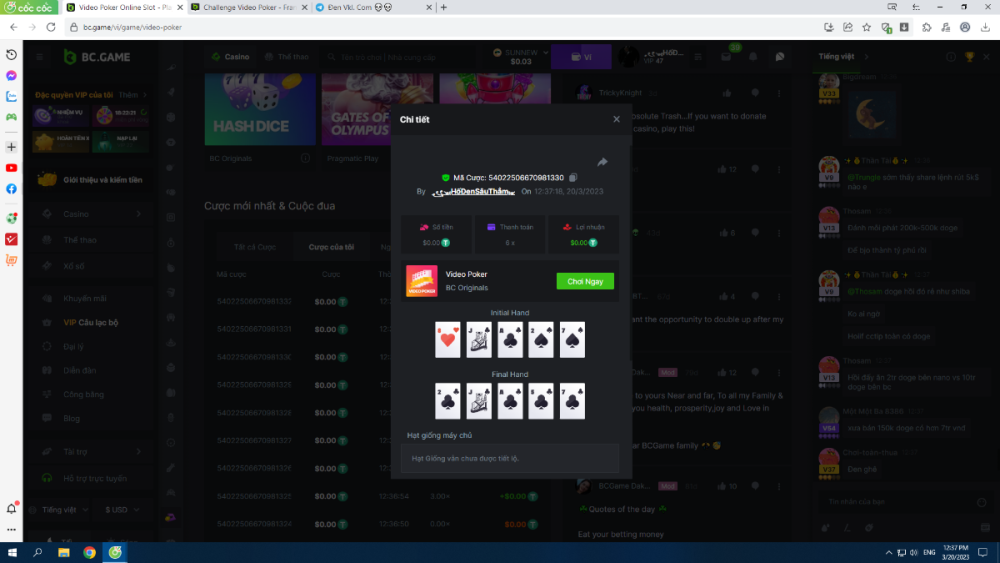This screenshot has height=563, width=1000.
Task: Click the sidebar notification bell icon
Action: point(12,508)
